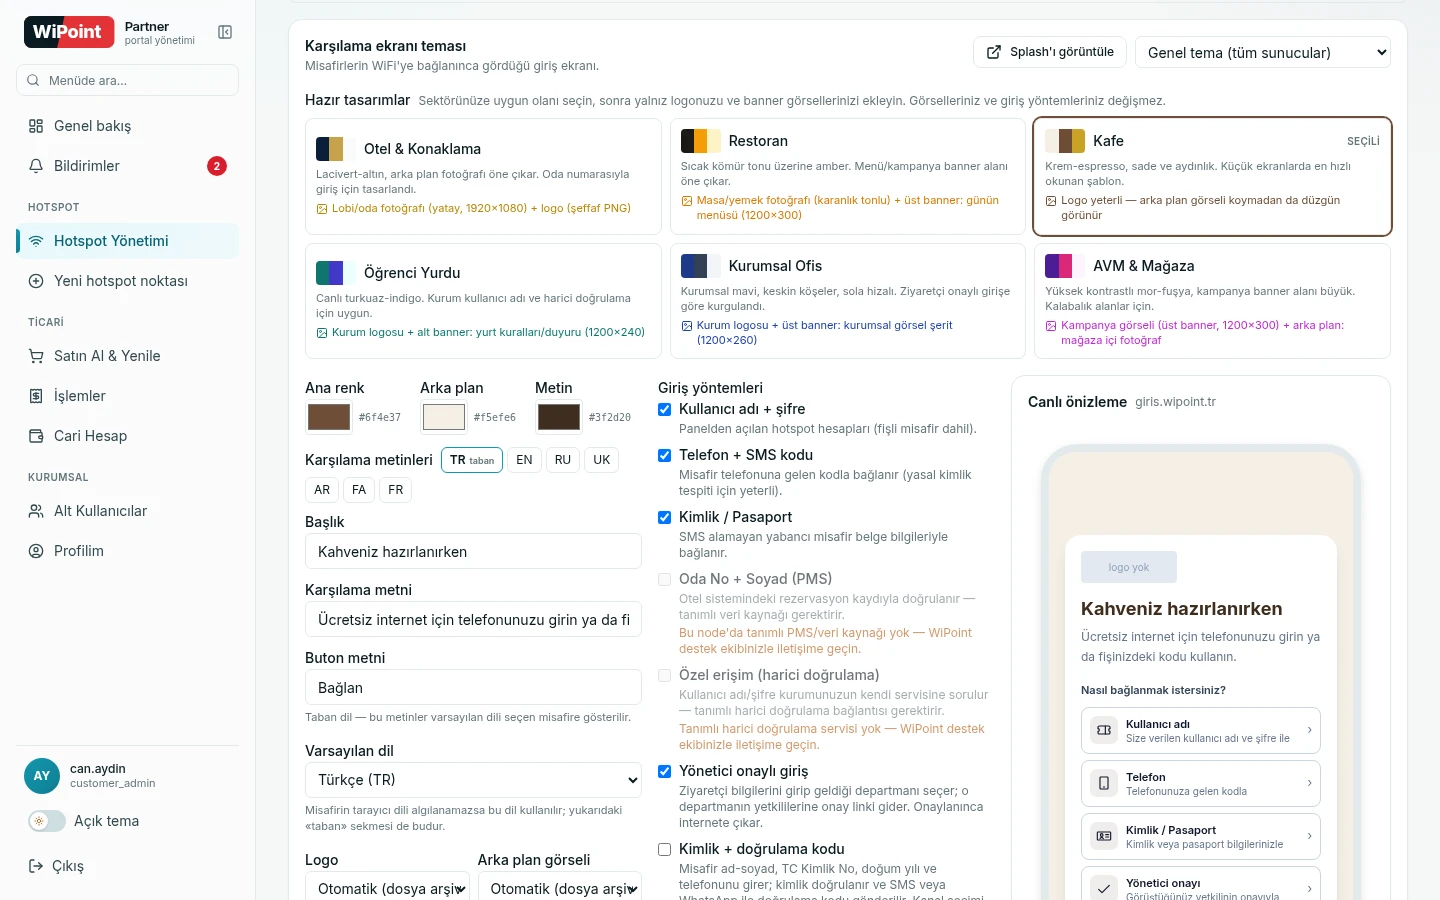1440x900 pixels.
Task: Uncheck Telefon + SMS kodu method
Action: [664, 455]
